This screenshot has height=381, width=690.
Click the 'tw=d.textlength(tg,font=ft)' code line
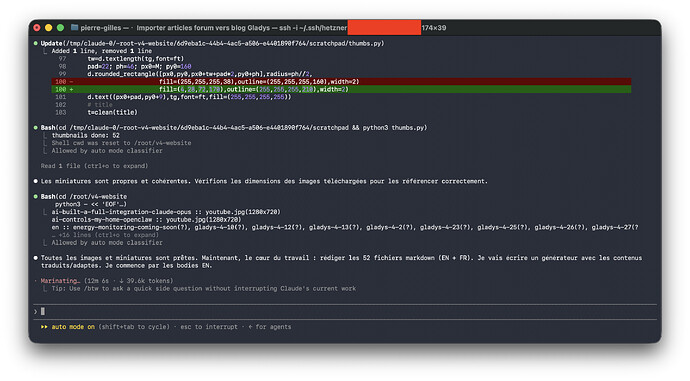coord(136,59)
